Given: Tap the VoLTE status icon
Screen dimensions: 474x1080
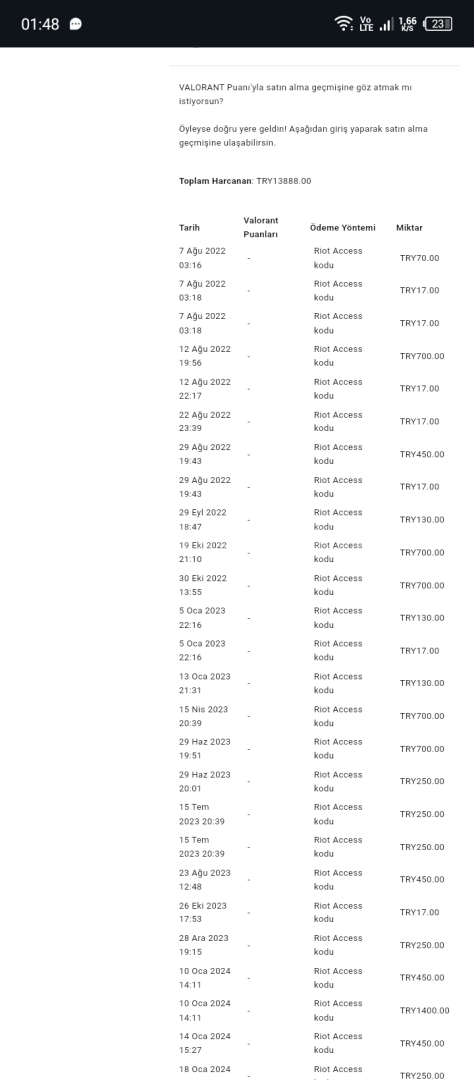Looking at the screenshot, I should click(x=366, y=23).
